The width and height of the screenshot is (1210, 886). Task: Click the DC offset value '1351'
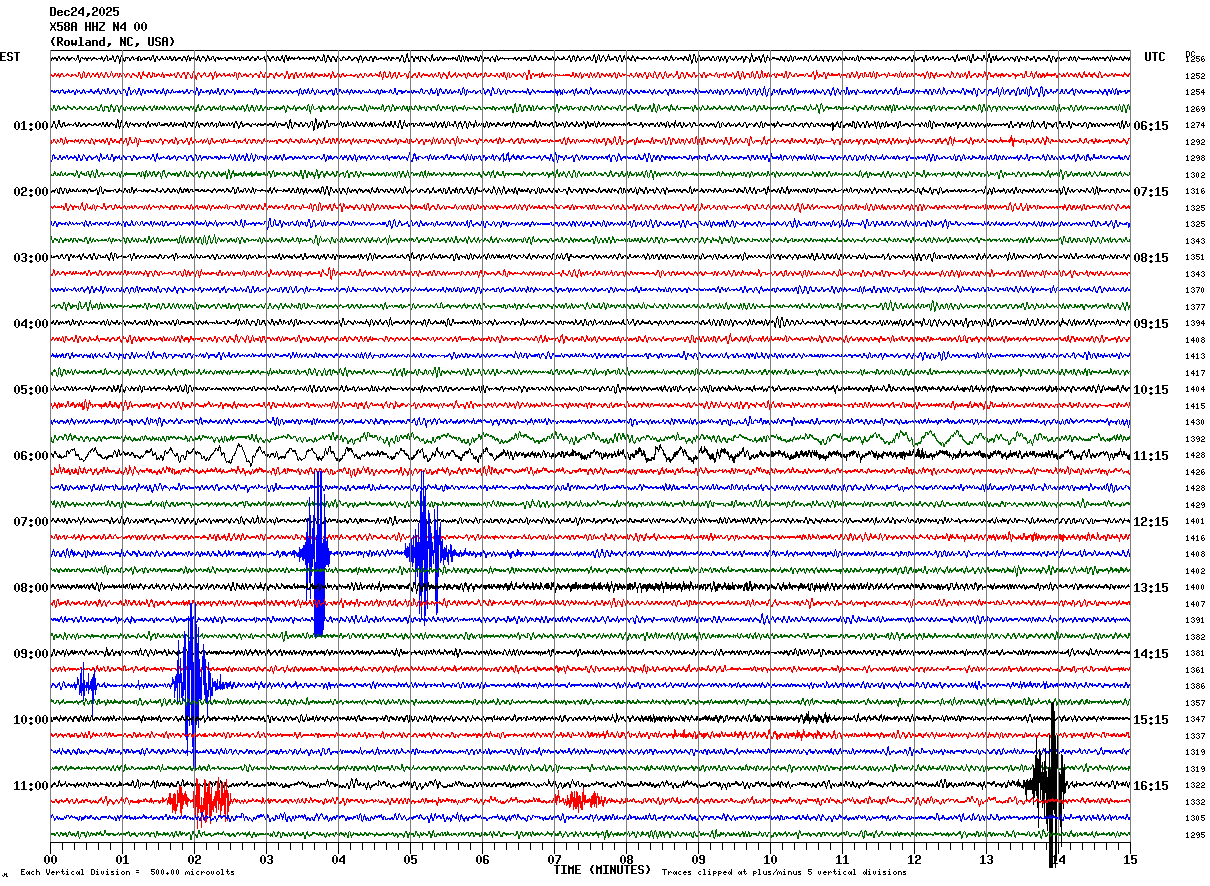click(1195, 258)
